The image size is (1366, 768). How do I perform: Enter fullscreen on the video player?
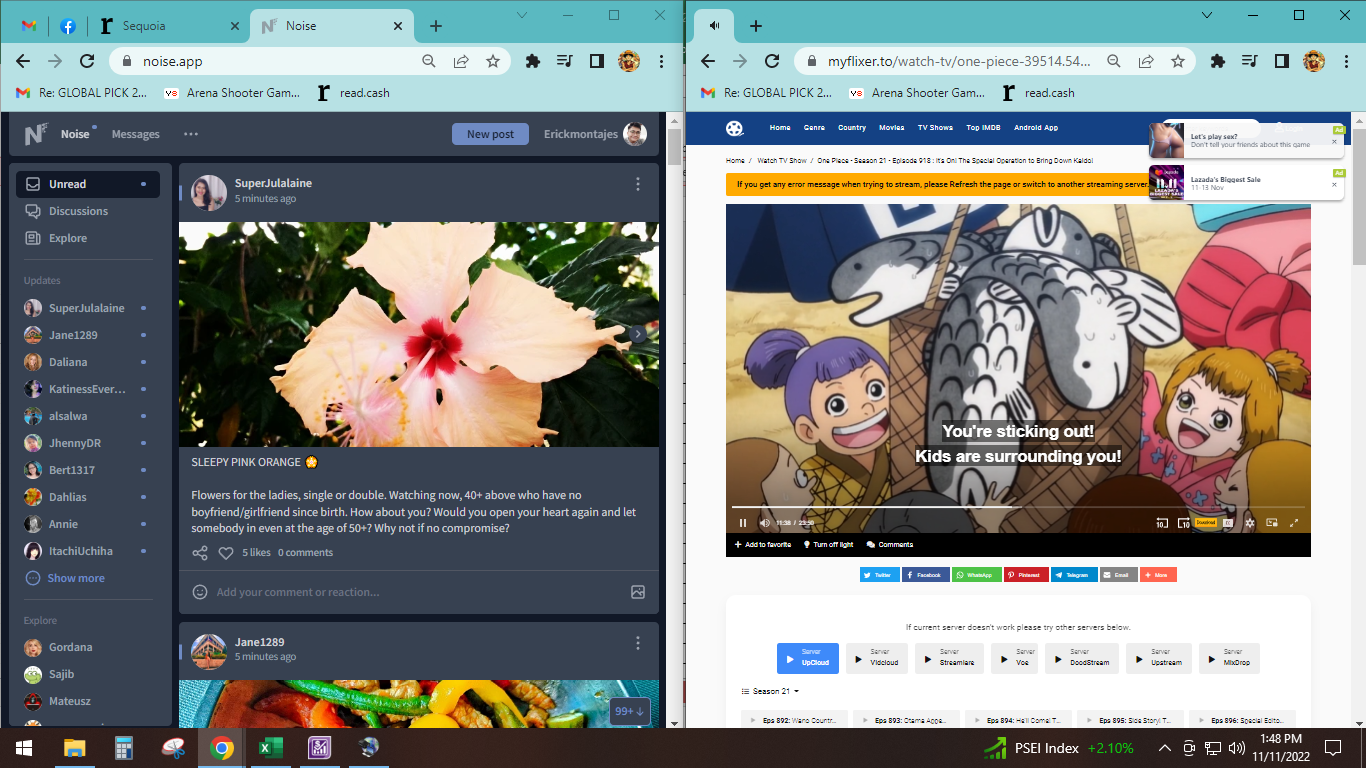point(1294,522)
